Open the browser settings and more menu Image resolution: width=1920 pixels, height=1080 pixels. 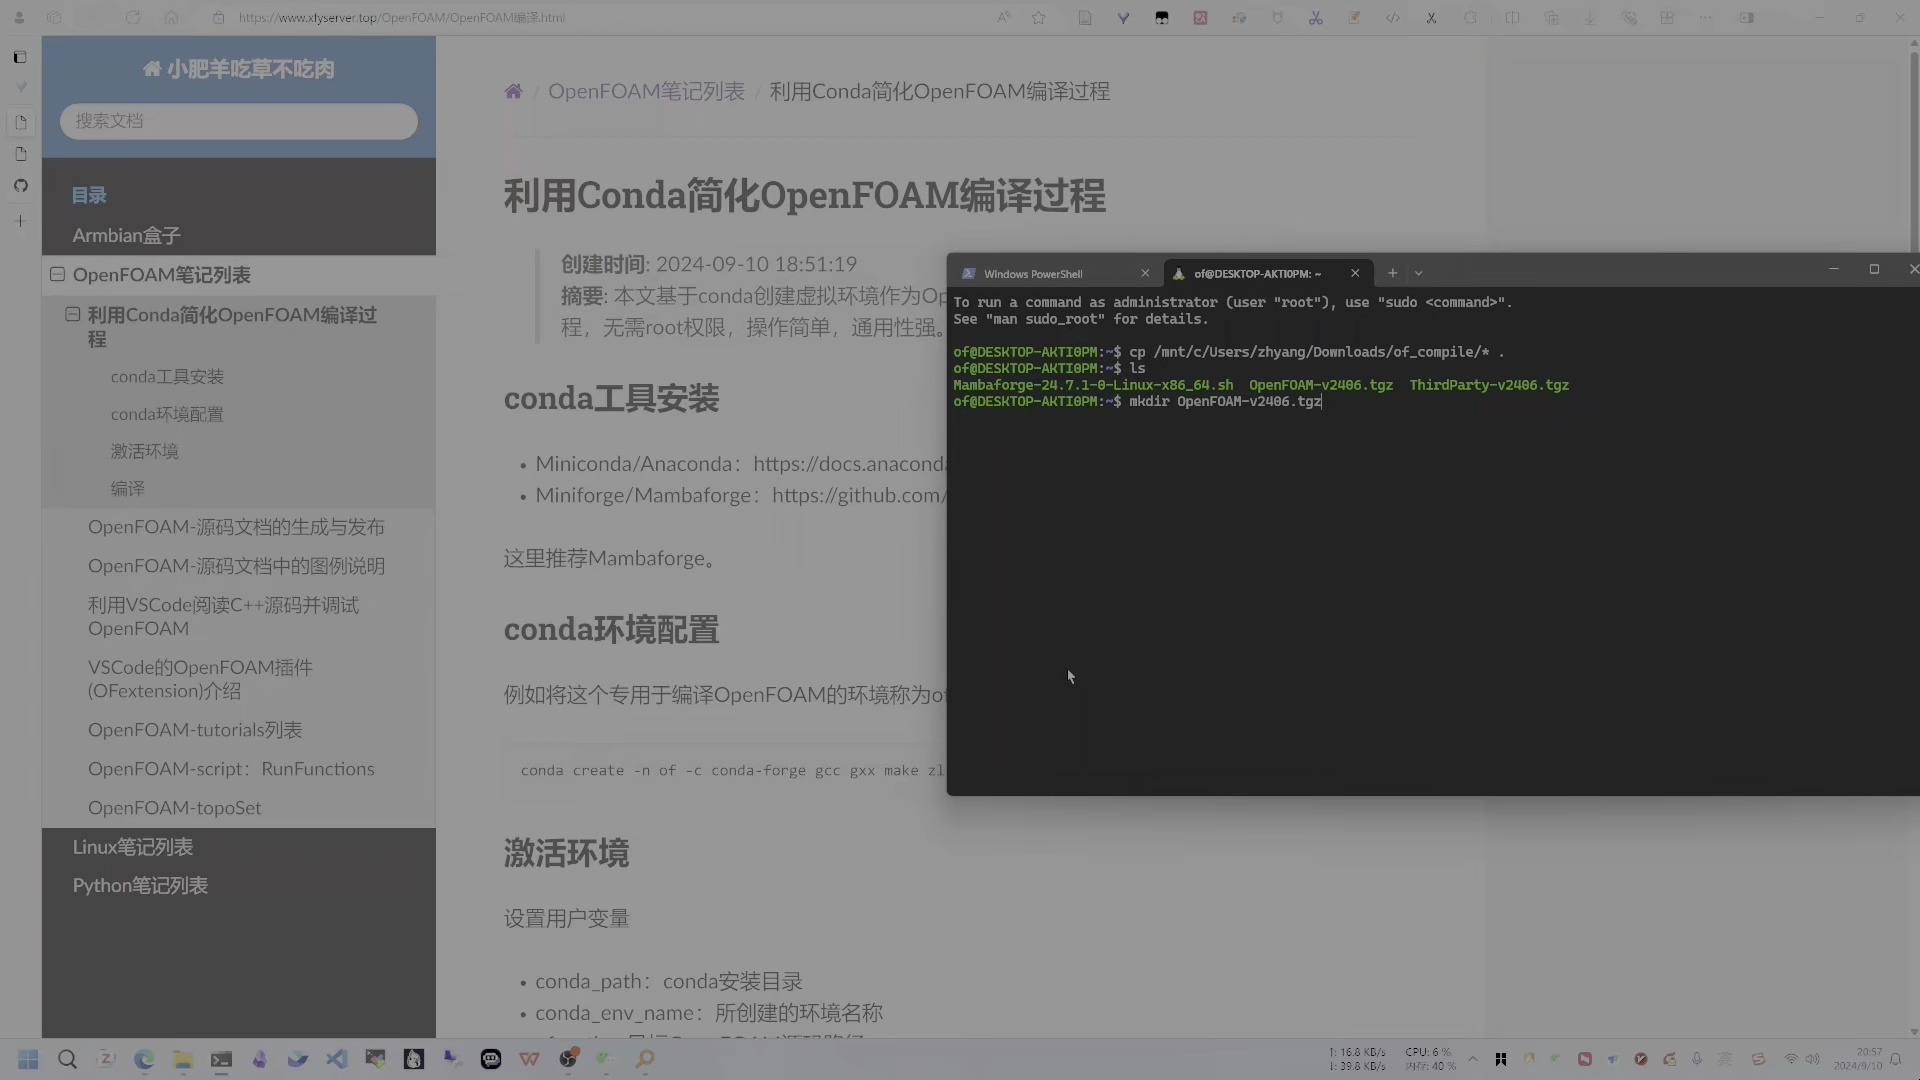tap(1705, 18)
